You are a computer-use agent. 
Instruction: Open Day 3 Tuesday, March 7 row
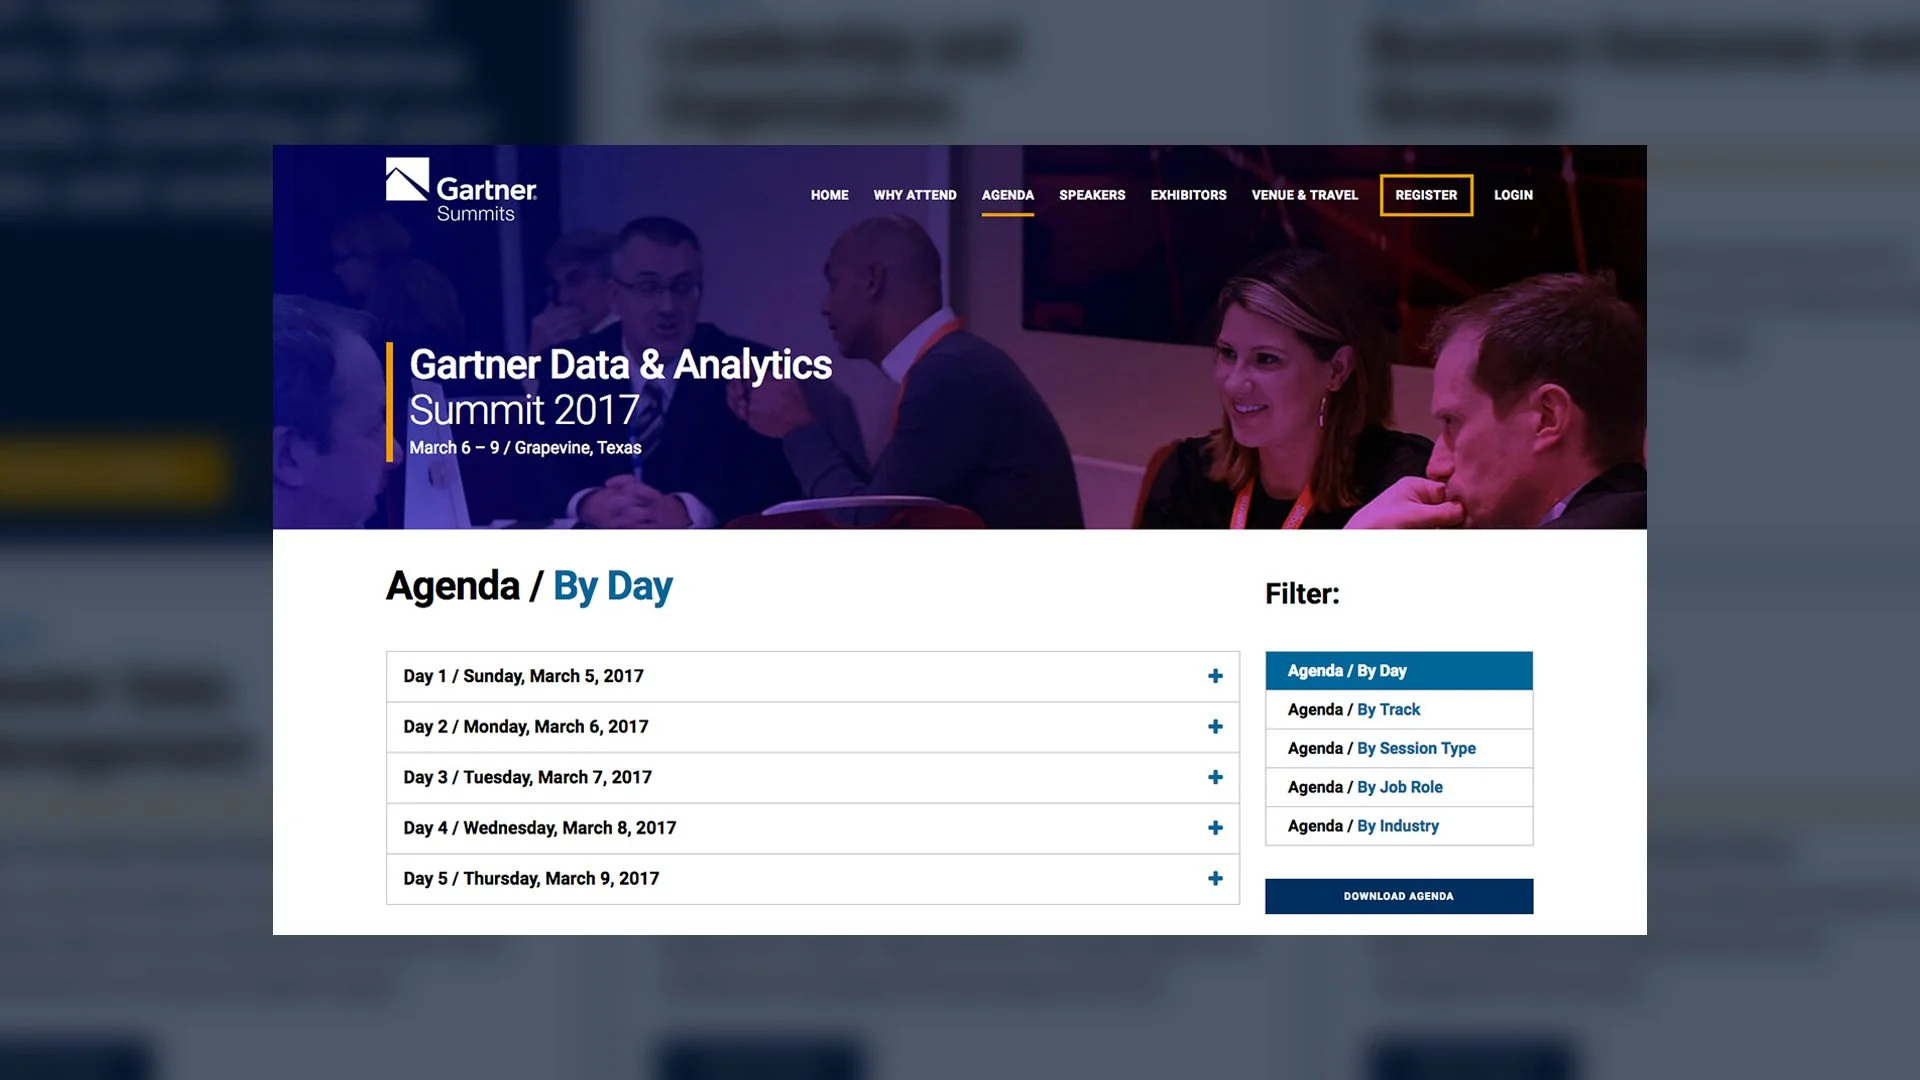point(527,777)
